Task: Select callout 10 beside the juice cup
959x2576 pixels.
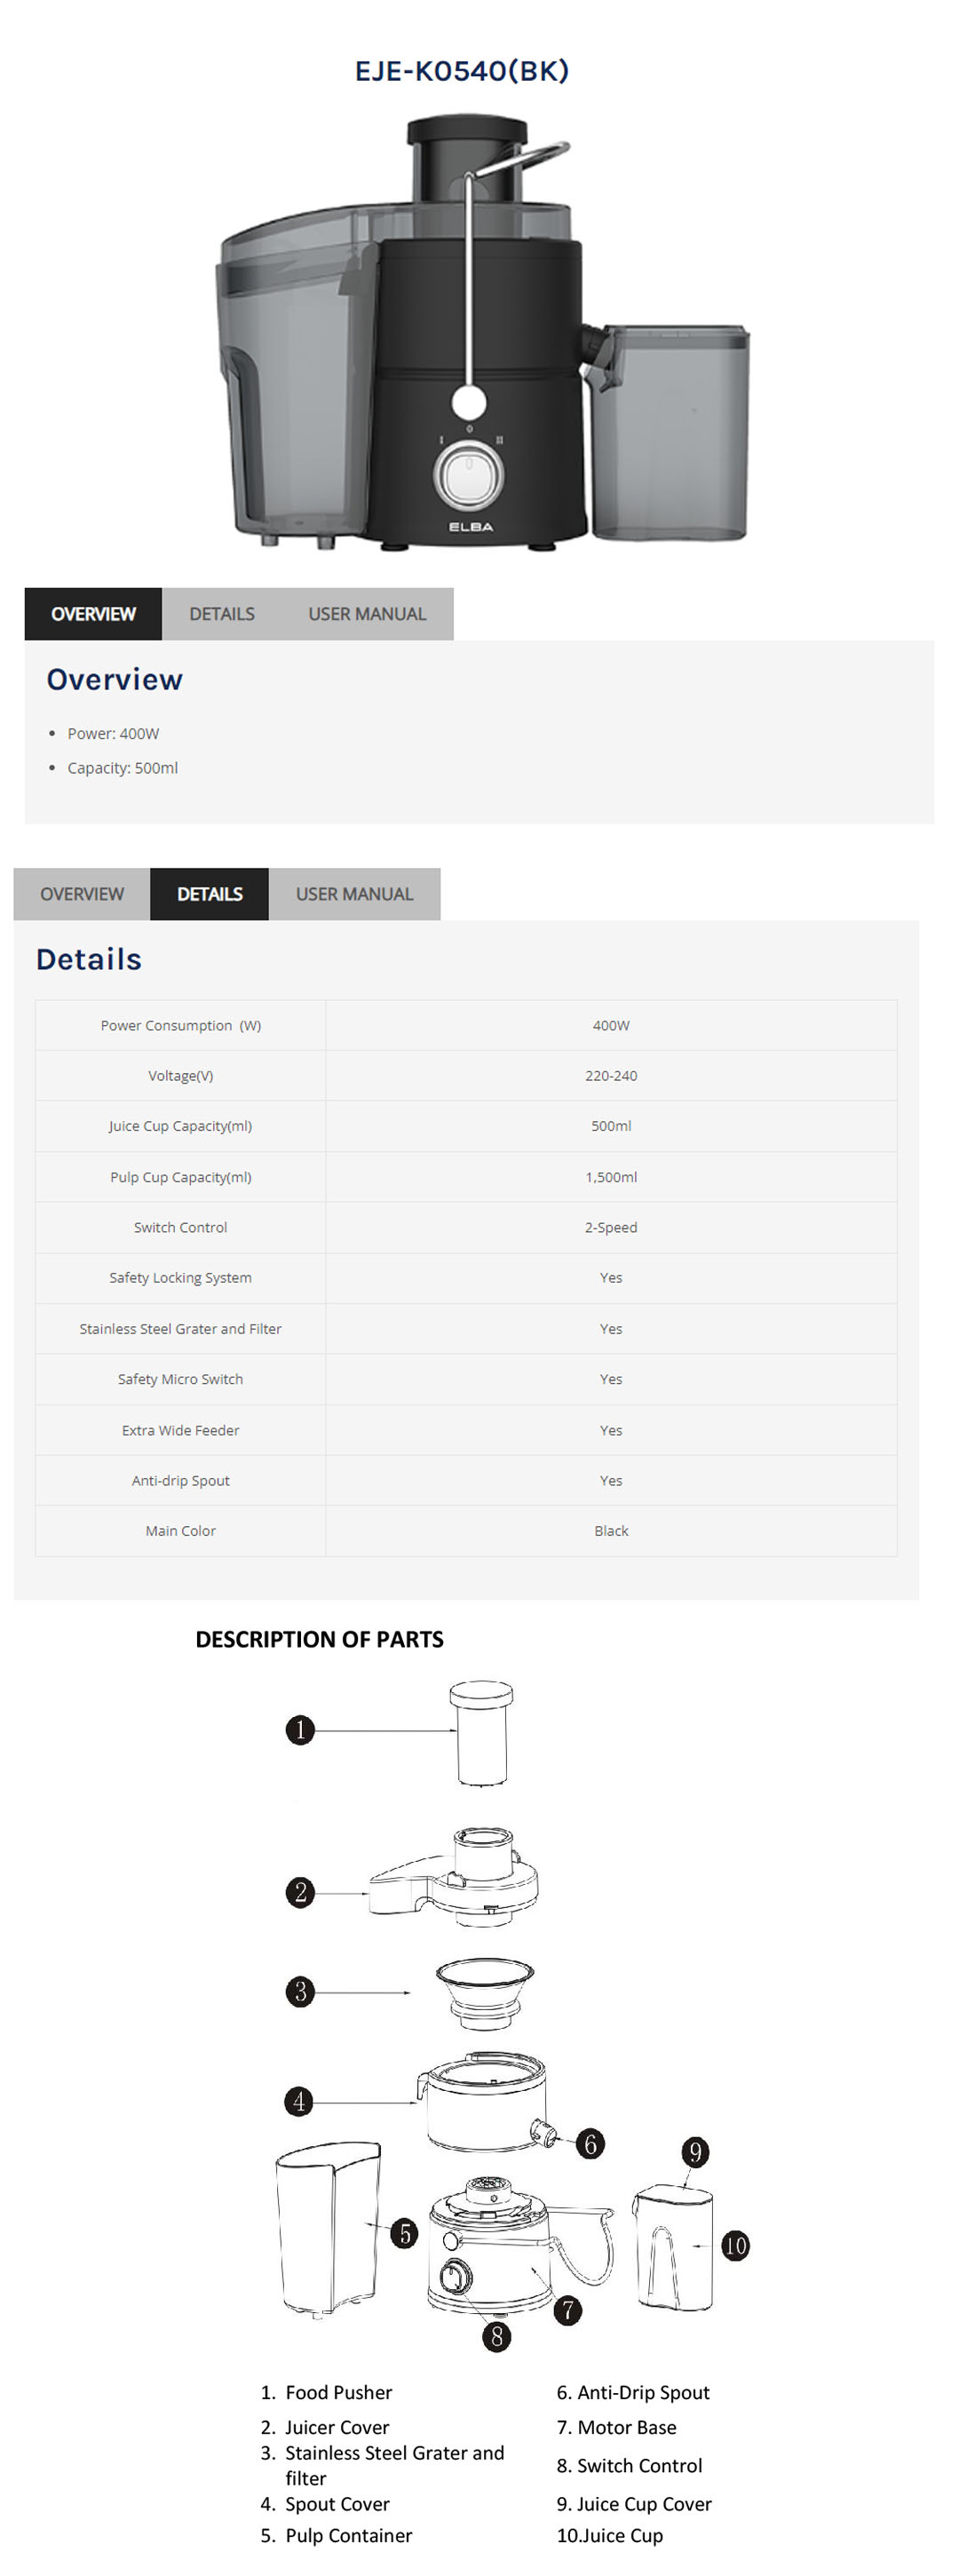Action: (735, 2246)
